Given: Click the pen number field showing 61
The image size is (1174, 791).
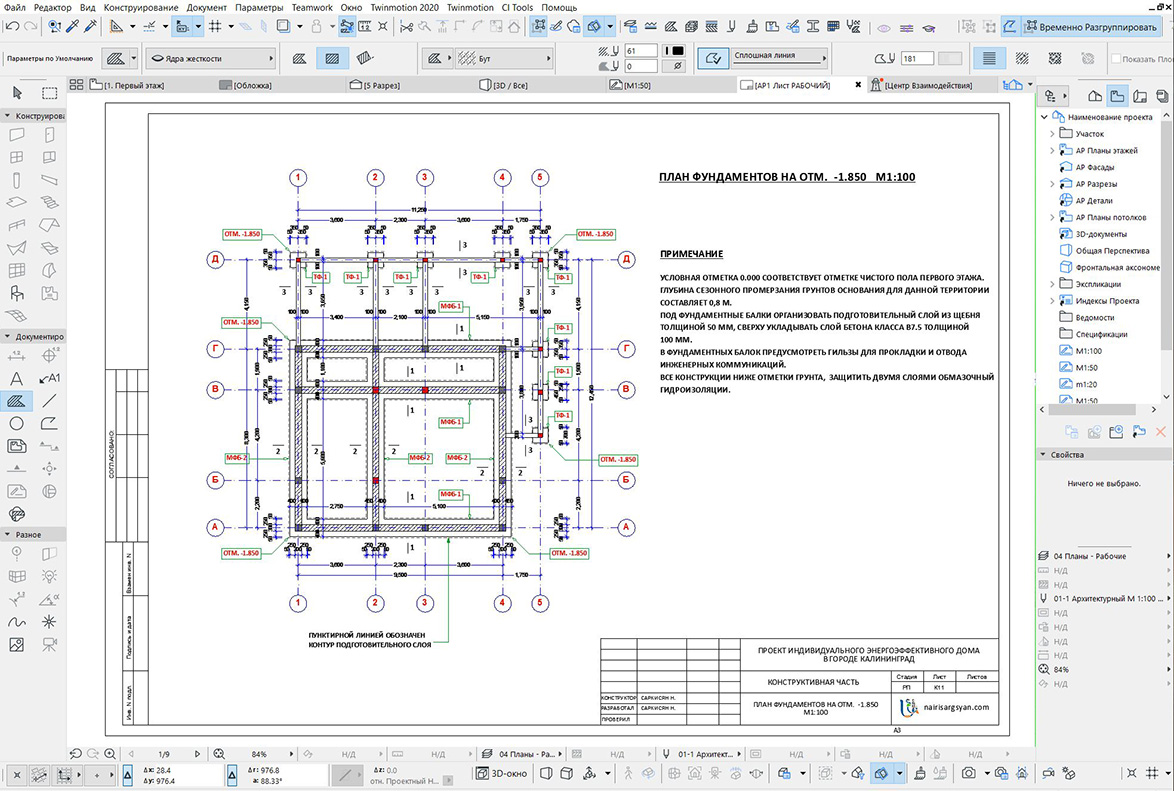Looking at the screenshot, I should click(x=641, y=51).
